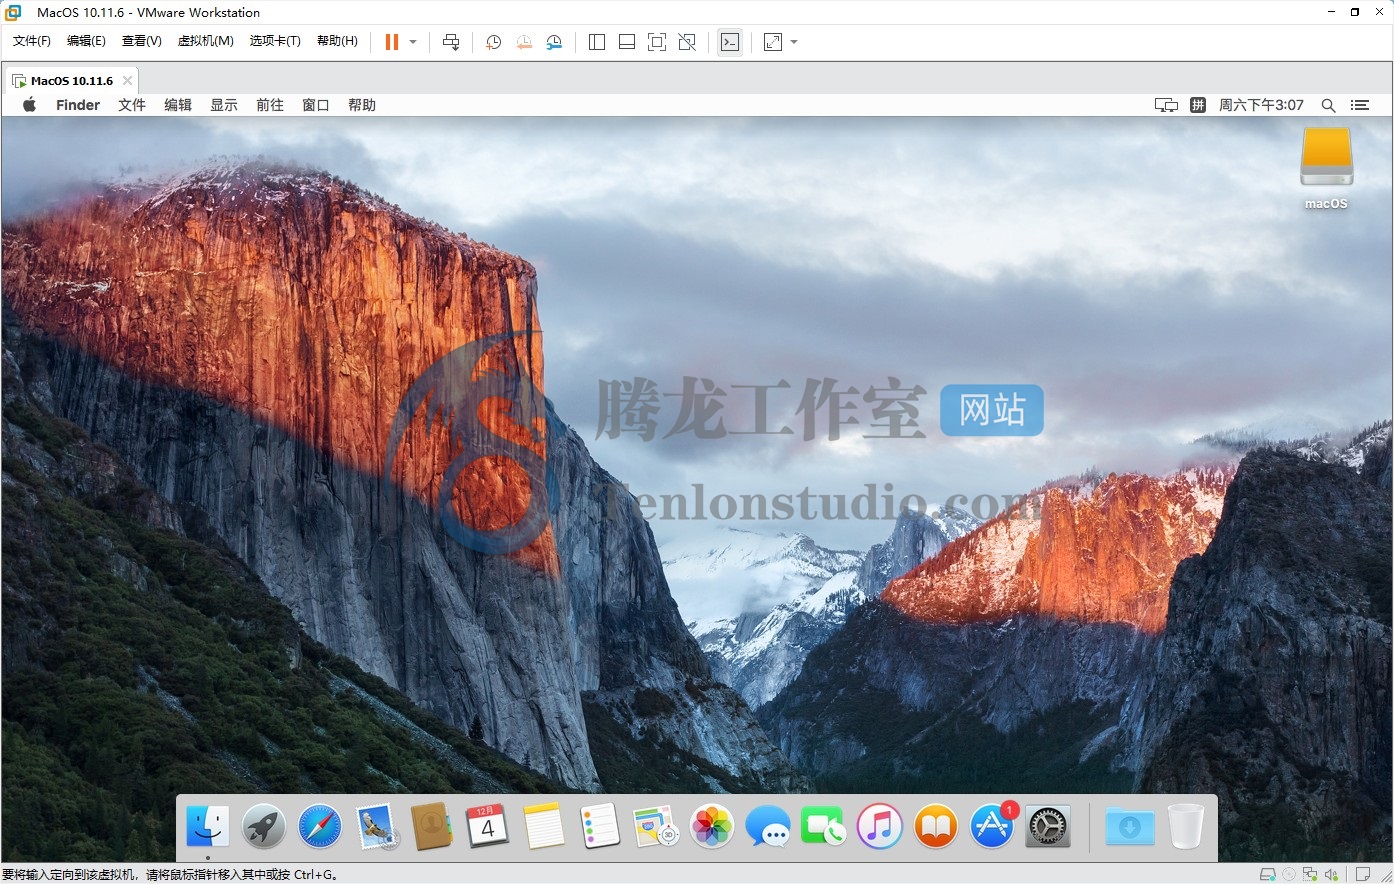Open the snapshot manager

(554, 42)
